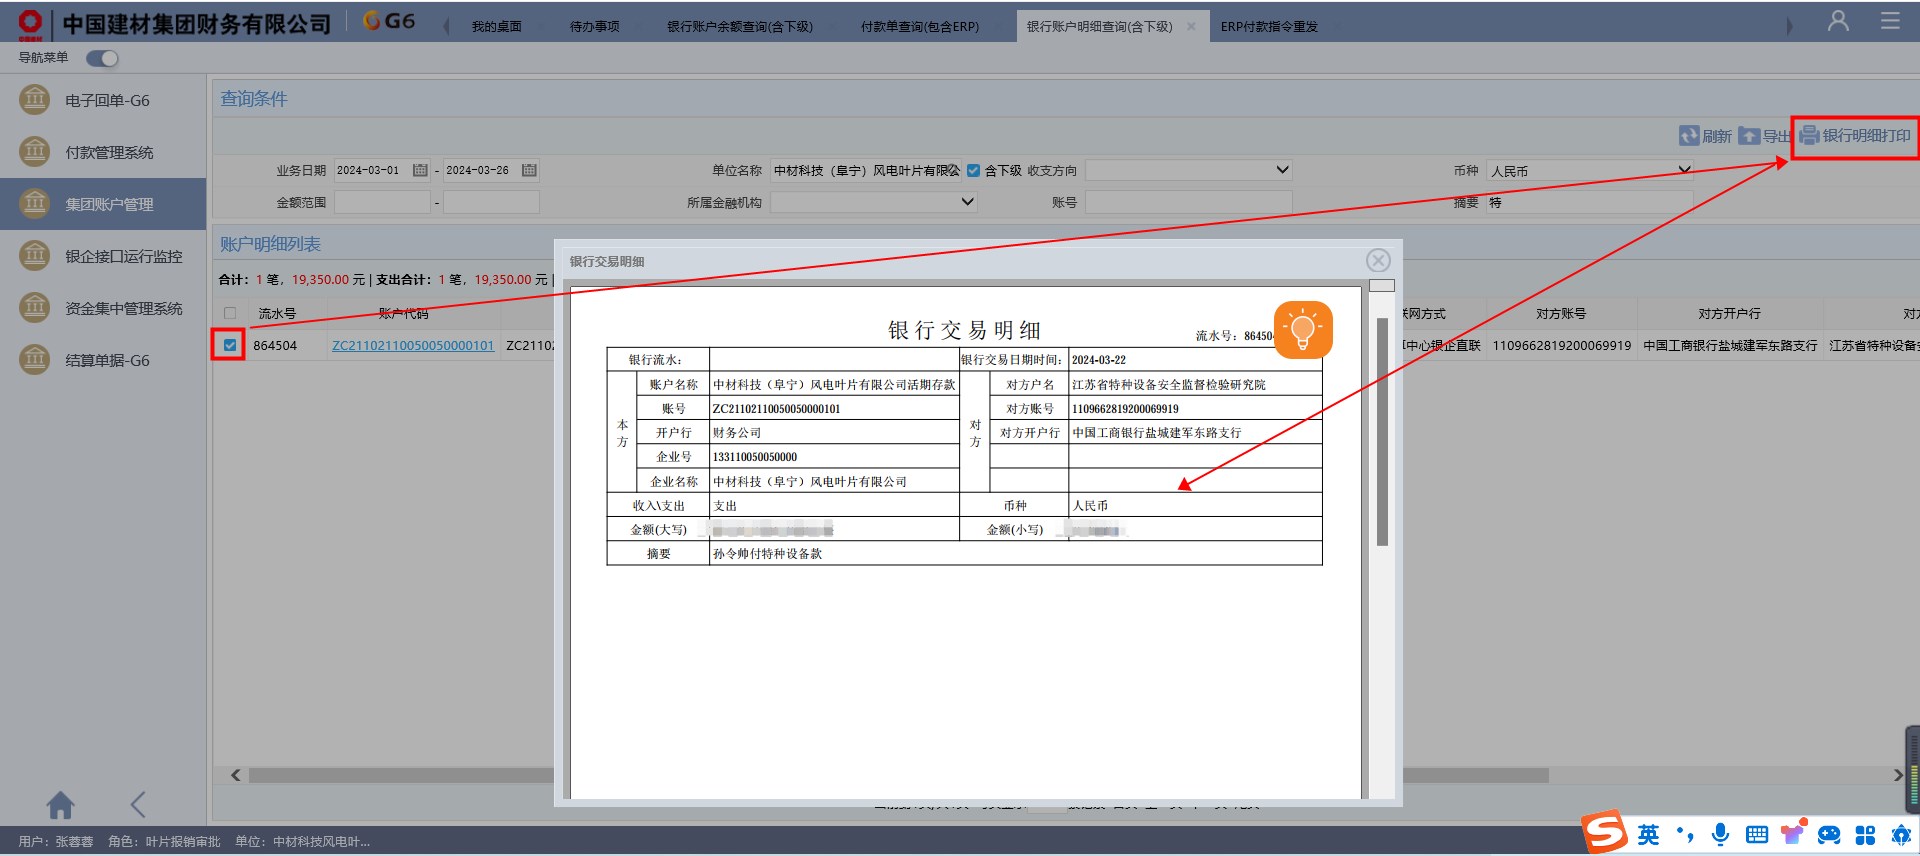Switch to ERP付款指令重发 tab
Screen dimensions: 1920x856
tap(1269, 26)
